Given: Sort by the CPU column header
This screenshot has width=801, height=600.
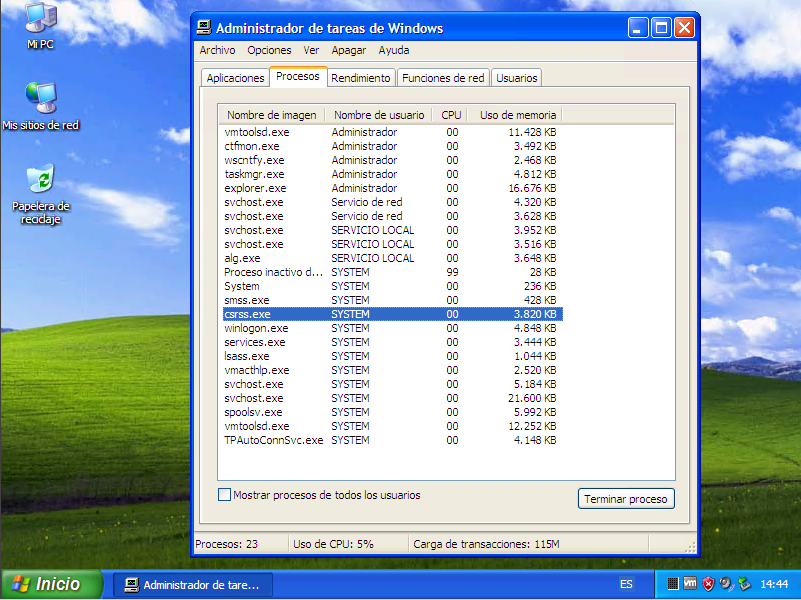Looking at the screenshot, I should [451, 115].
